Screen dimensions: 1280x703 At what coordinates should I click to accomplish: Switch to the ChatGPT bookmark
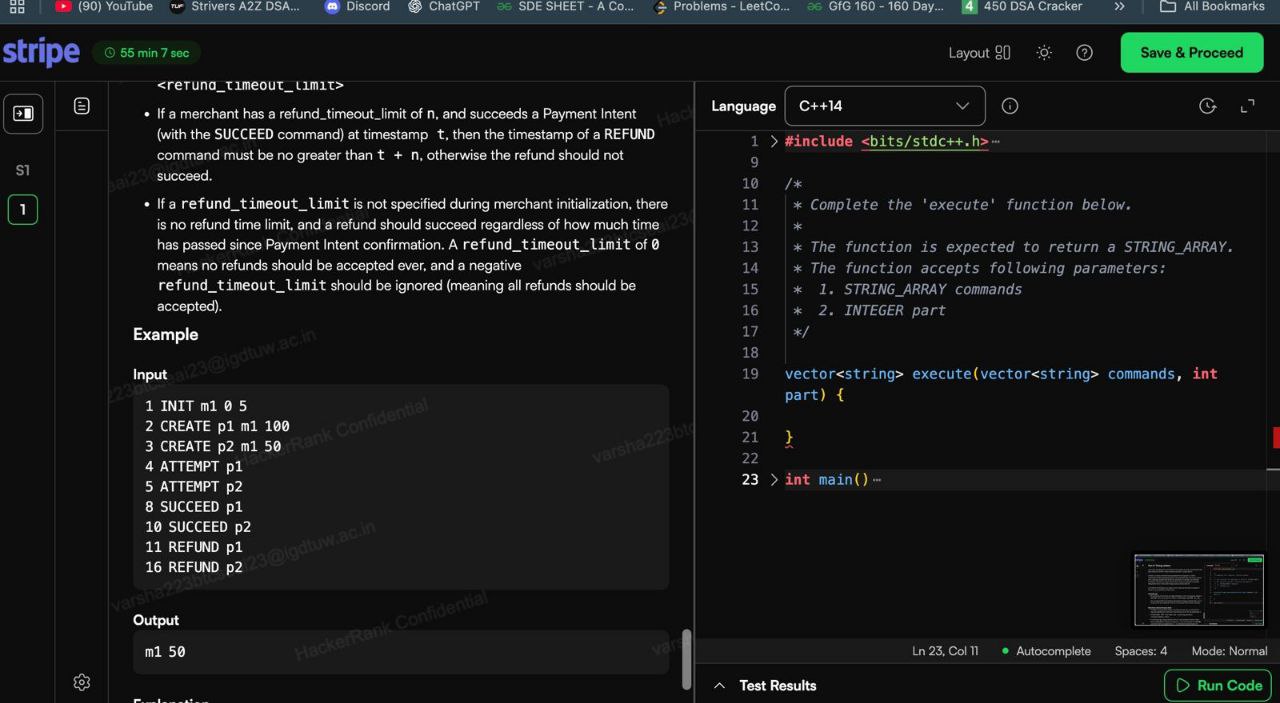444,7
